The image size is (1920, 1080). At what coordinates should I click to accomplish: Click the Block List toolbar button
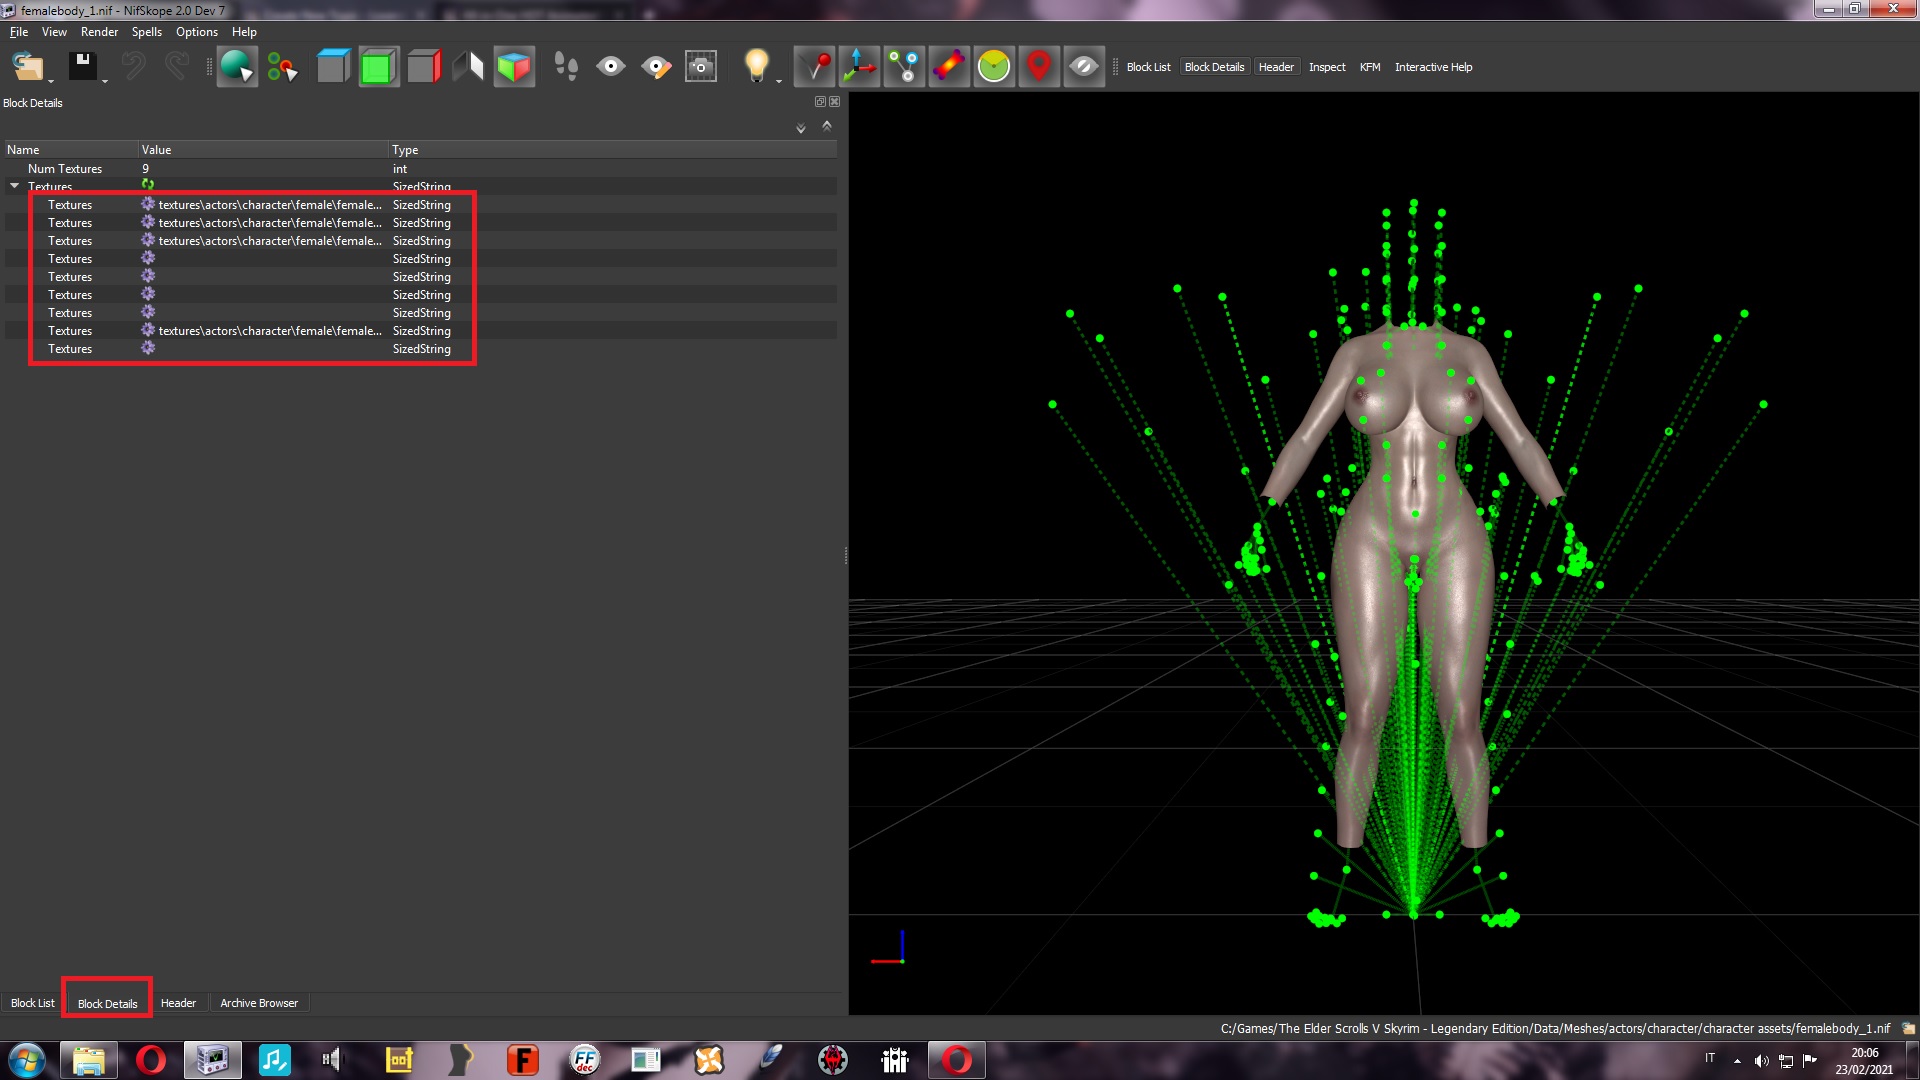pyautogui.click(x=1148, y=67)
